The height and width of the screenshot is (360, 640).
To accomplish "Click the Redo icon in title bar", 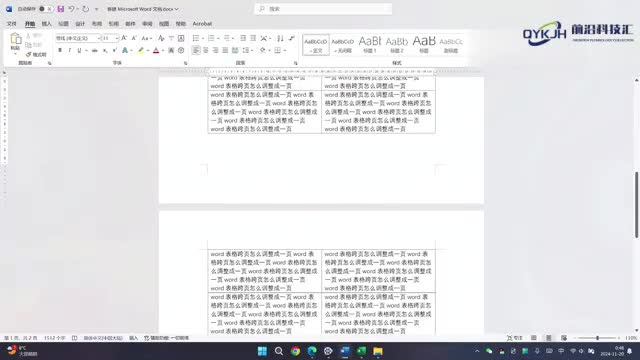I will click(x=86, y=9).
